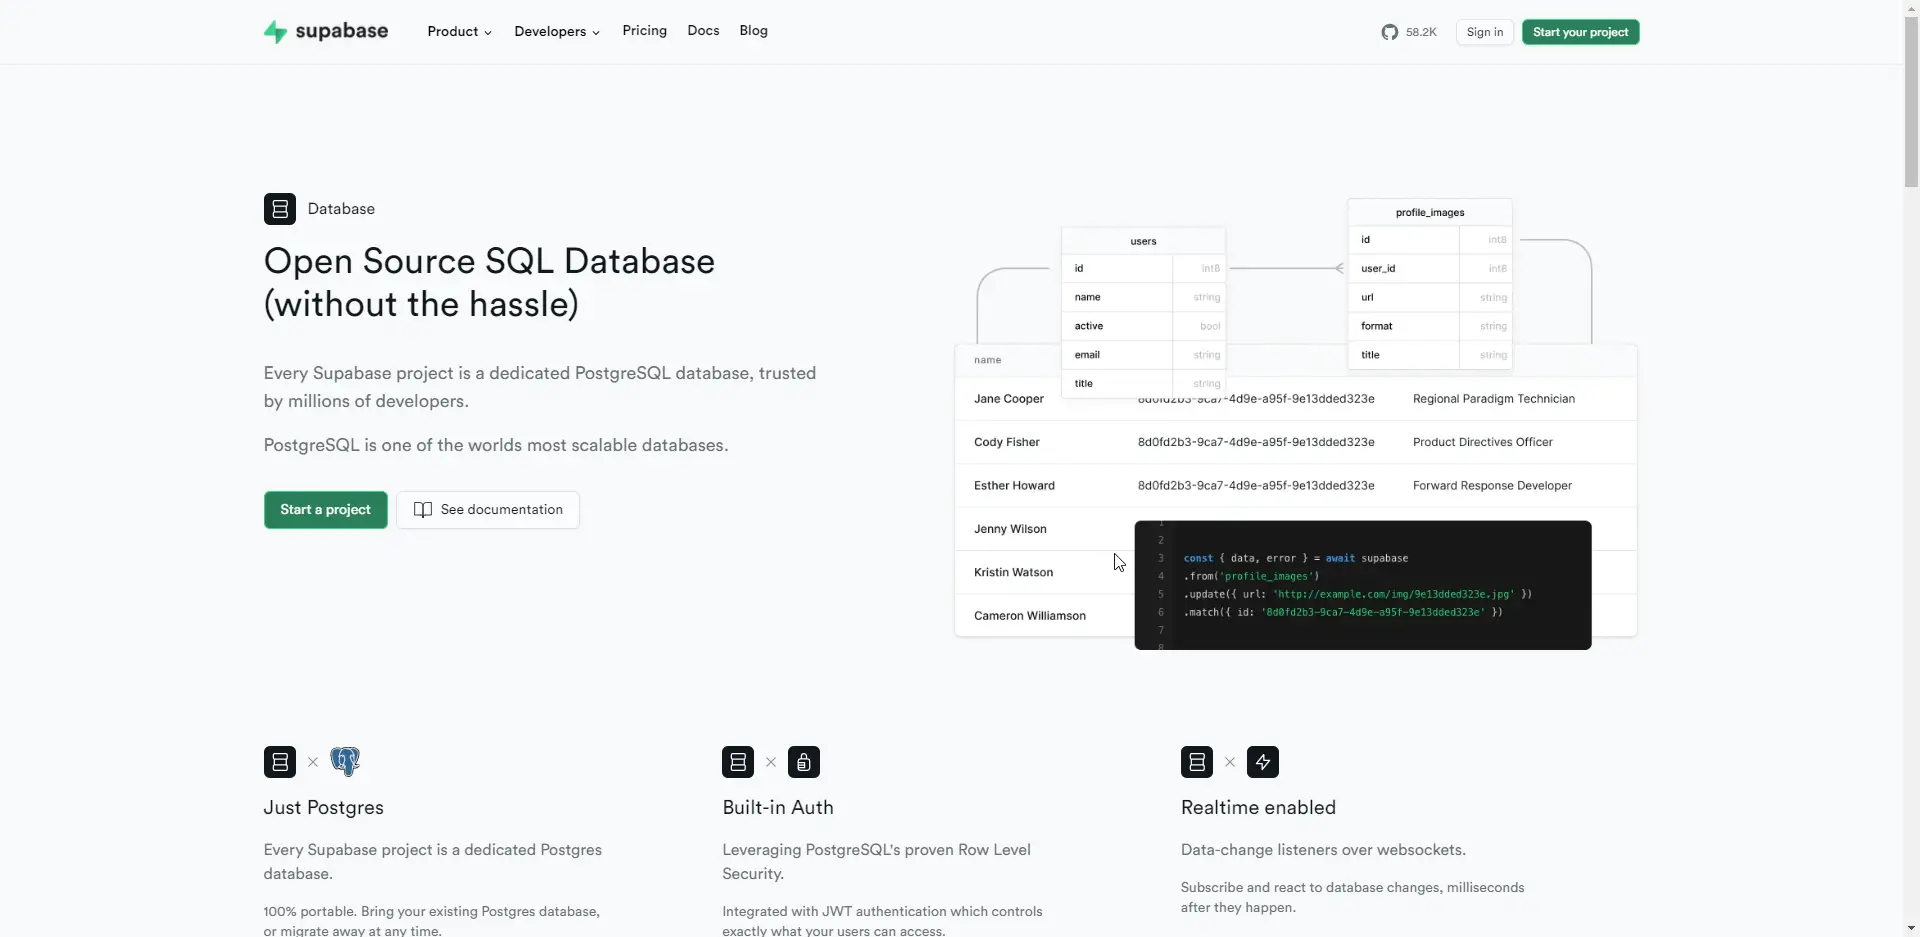The height and width of the screenshot is (937, 1920).
Task: Click the Jenny Wilson row name
Action: [x=1010, y=529]
